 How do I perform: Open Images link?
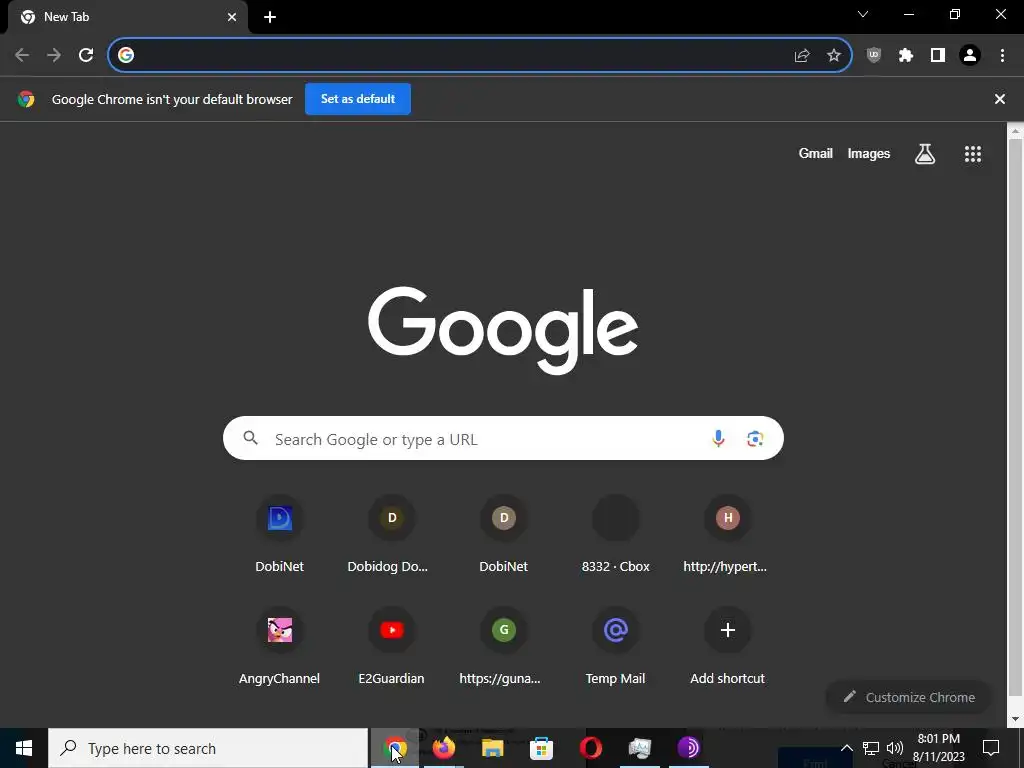point(869,153)
